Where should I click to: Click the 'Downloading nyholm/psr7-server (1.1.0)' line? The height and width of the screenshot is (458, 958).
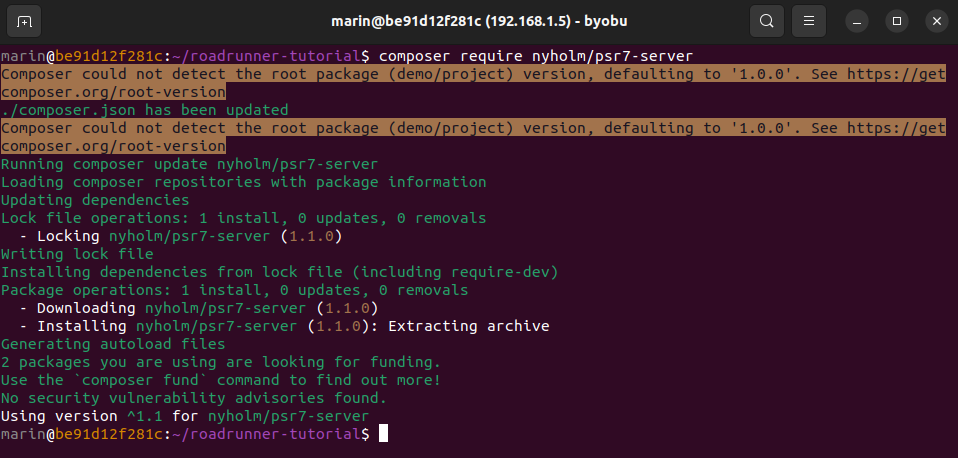[x=199, y=308]
